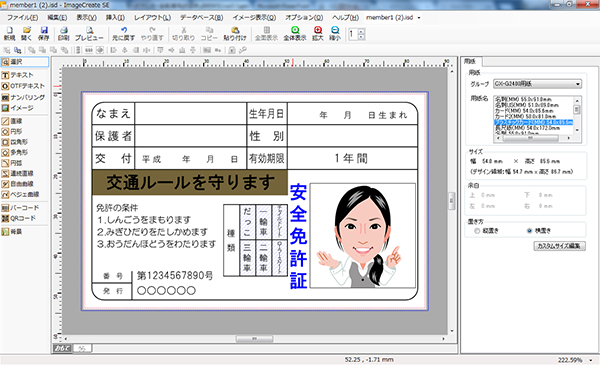Viewport: 600px width, 365px height.
Task: Click the 拡大 (Zoom in) icon
Action: tap(318, 34)
